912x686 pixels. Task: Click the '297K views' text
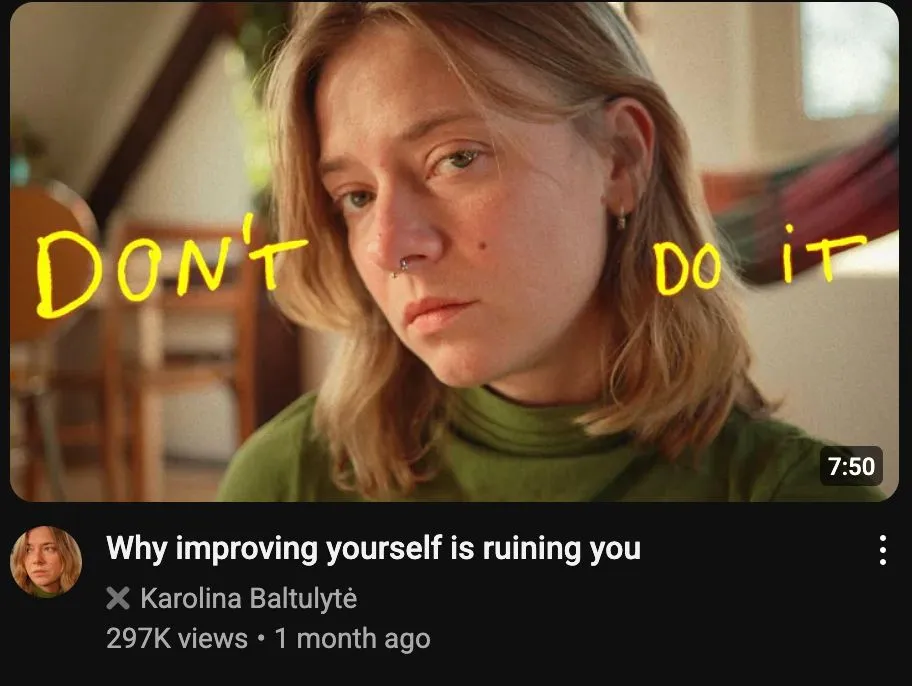[177, 638]
